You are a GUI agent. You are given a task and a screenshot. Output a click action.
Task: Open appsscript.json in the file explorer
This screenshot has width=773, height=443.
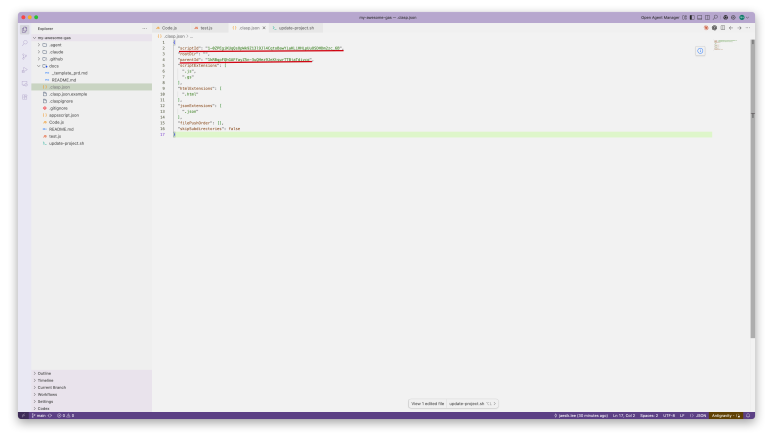(65, 115)
